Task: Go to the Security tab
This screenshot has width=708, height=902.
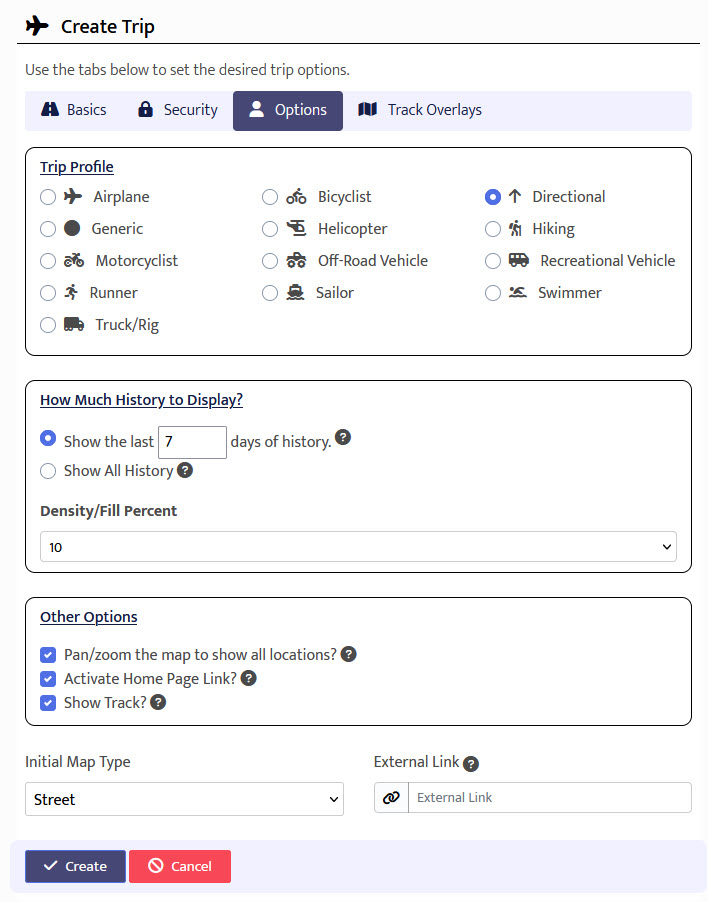Action: (x=178, y=110)
